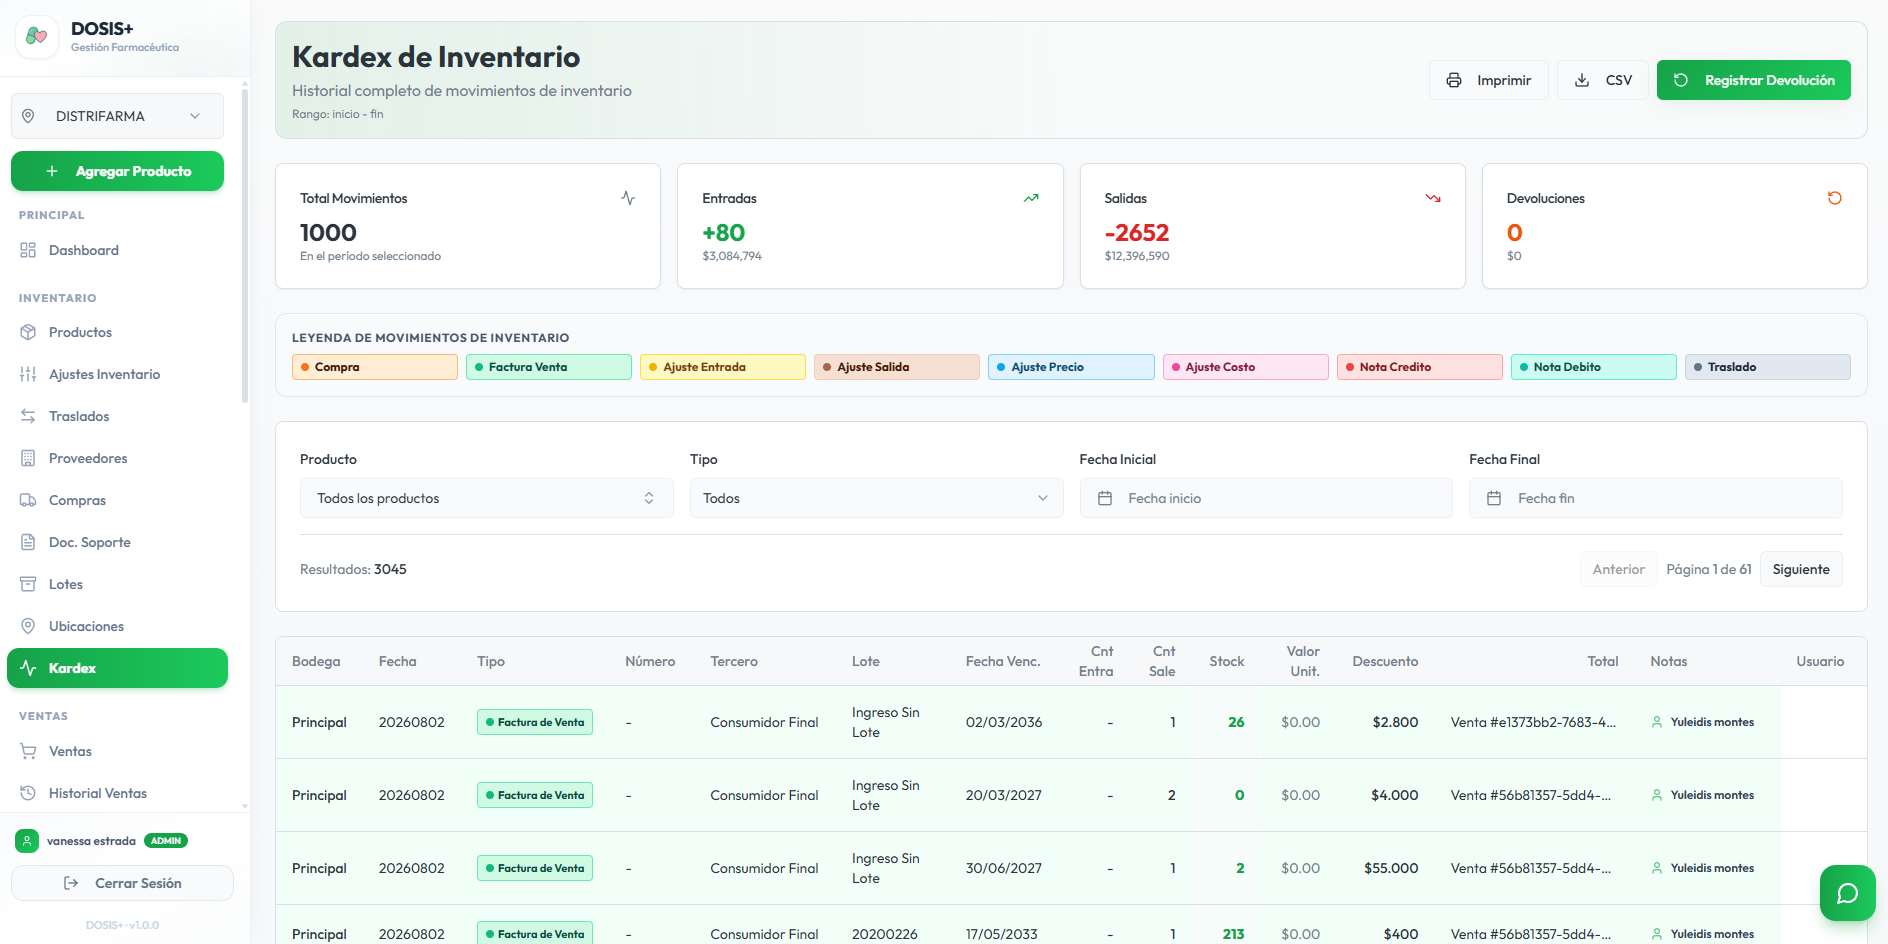Click the Registrar Devolución button
This screenshot has width=1888, height=944.
pyautogui.click(x=1753, y=80)
